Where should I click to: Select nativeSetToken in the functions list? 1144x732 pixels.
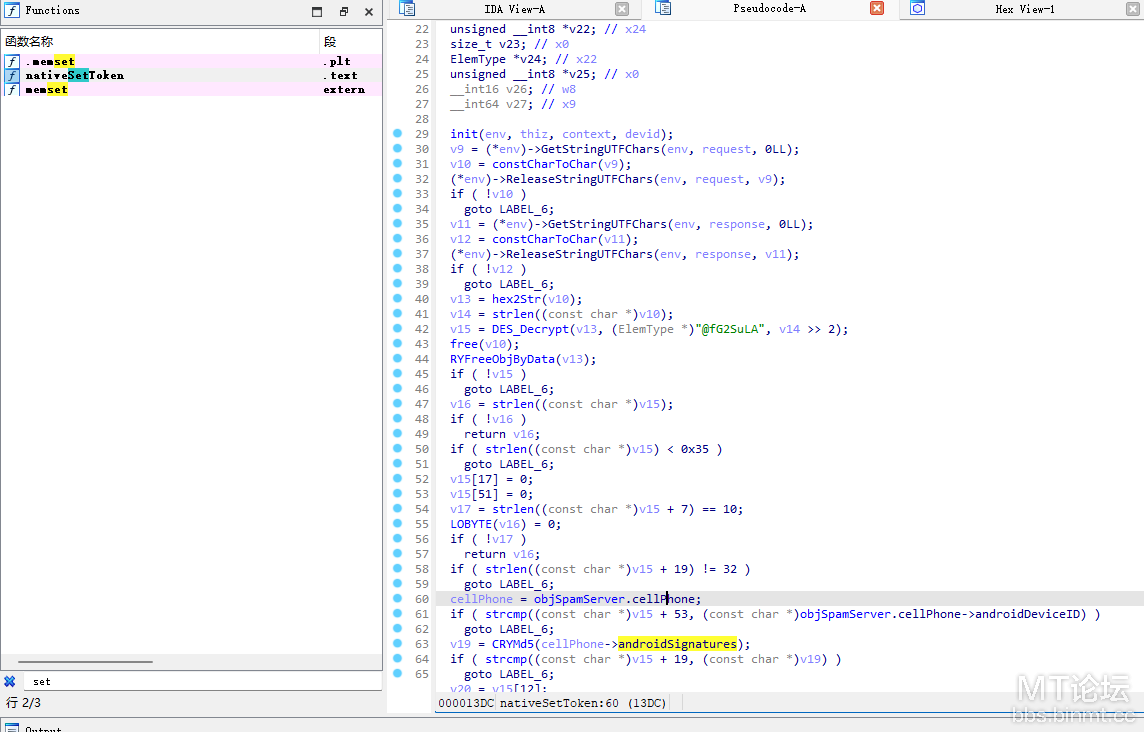(74, 75)
